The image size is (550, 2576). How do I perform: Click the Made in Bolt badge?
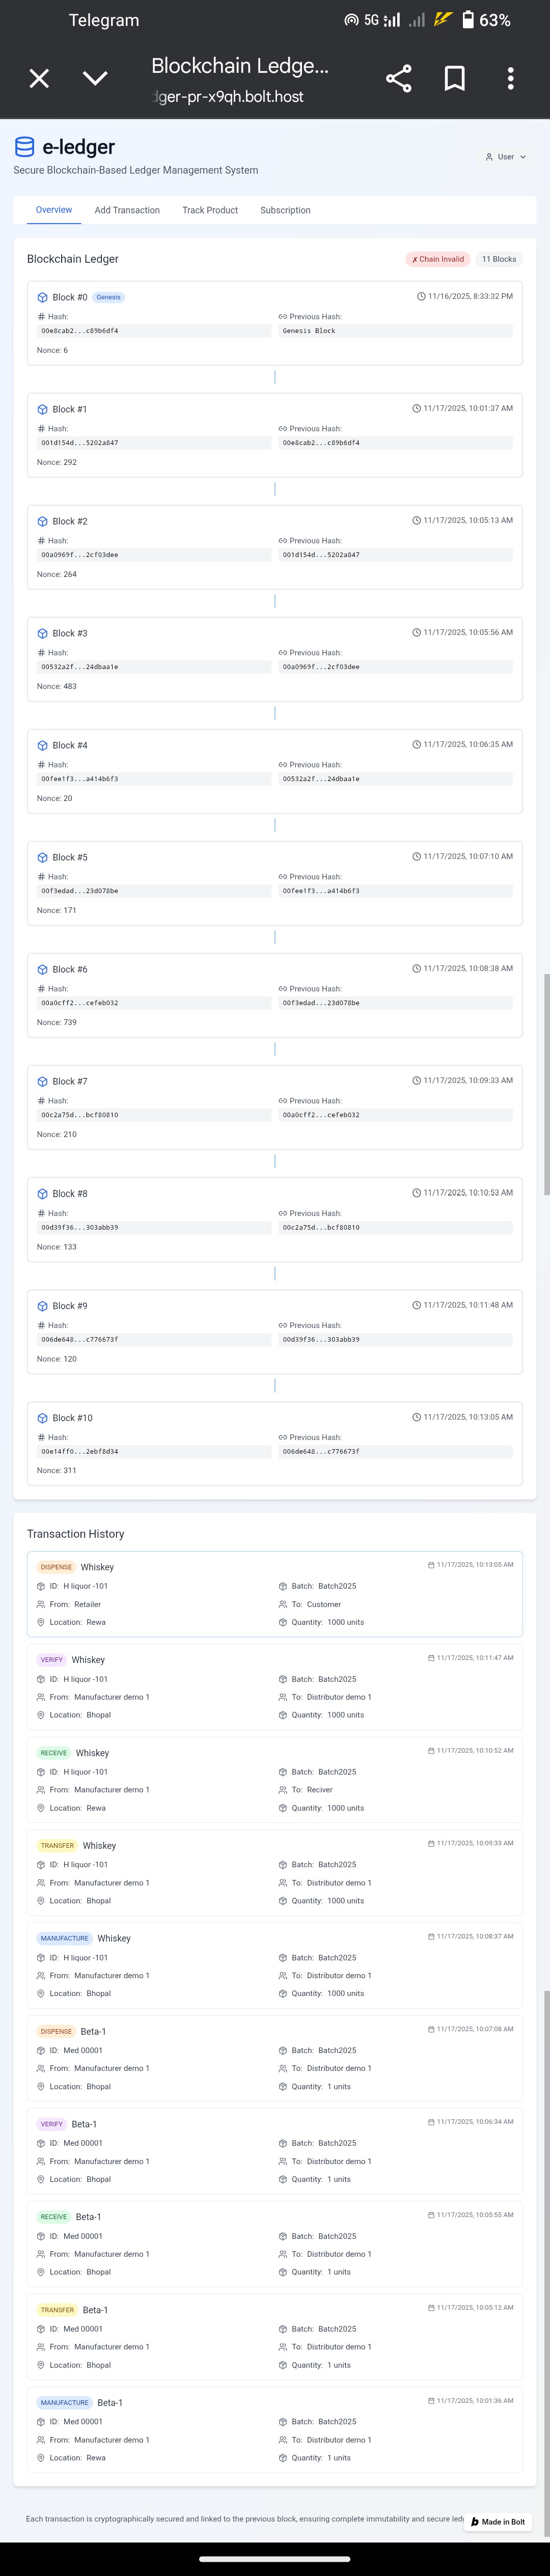[x=498, y=2522]
